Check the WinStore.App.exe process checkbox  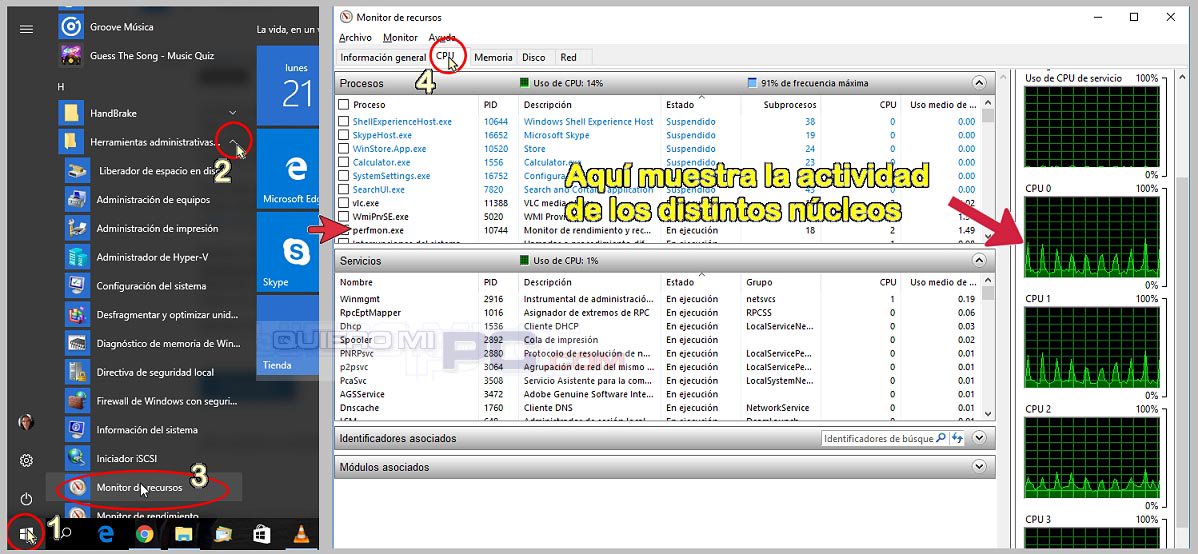tap(344, 149)
